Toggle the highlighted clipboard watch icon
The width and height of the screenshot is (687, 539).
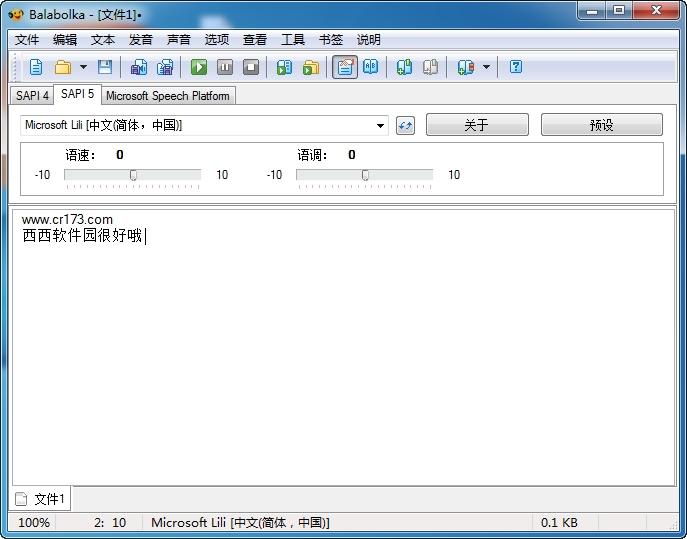345,67
